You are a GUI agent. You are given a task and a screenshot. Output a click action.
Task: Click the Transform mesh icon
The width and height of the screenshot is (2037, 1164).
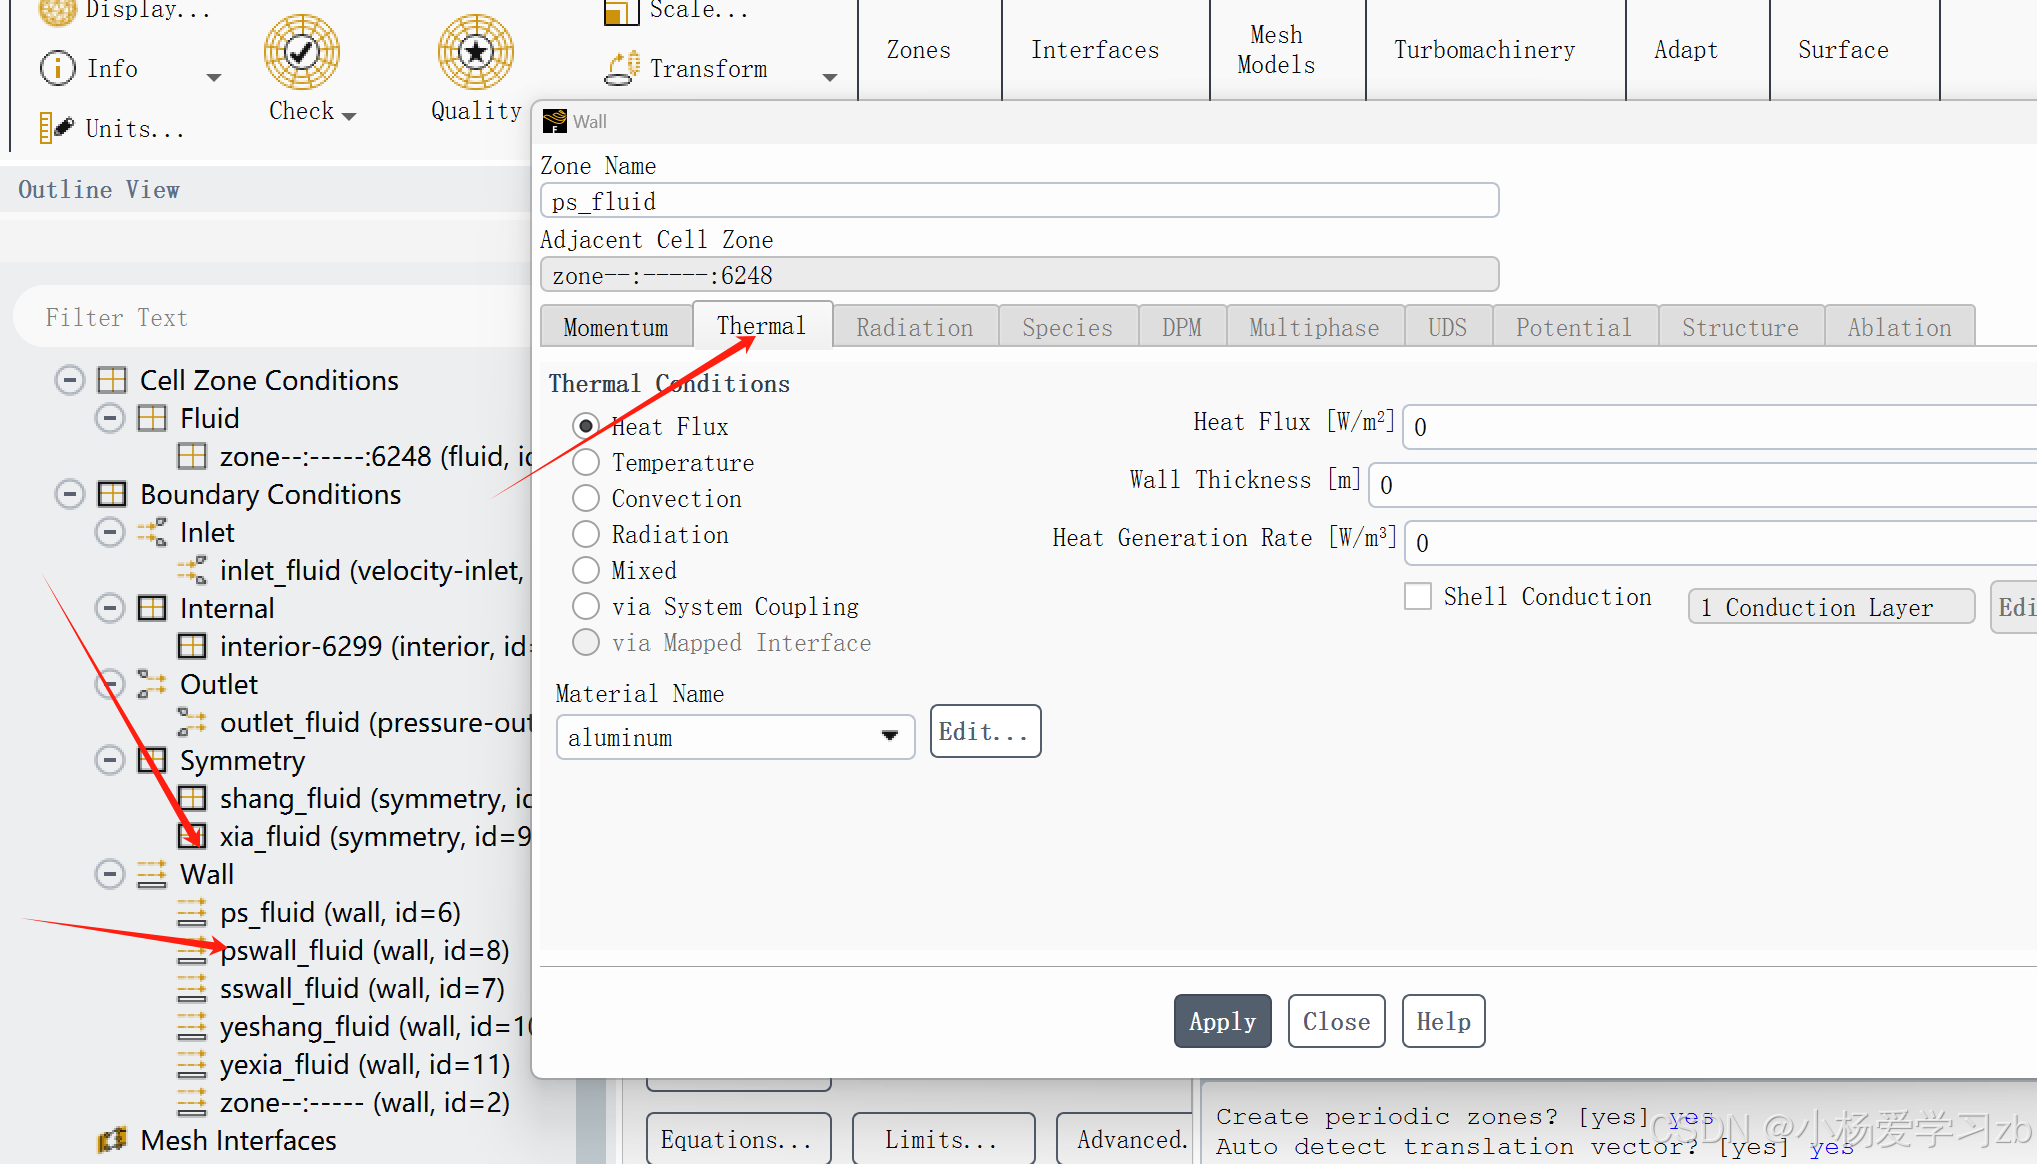622,68
